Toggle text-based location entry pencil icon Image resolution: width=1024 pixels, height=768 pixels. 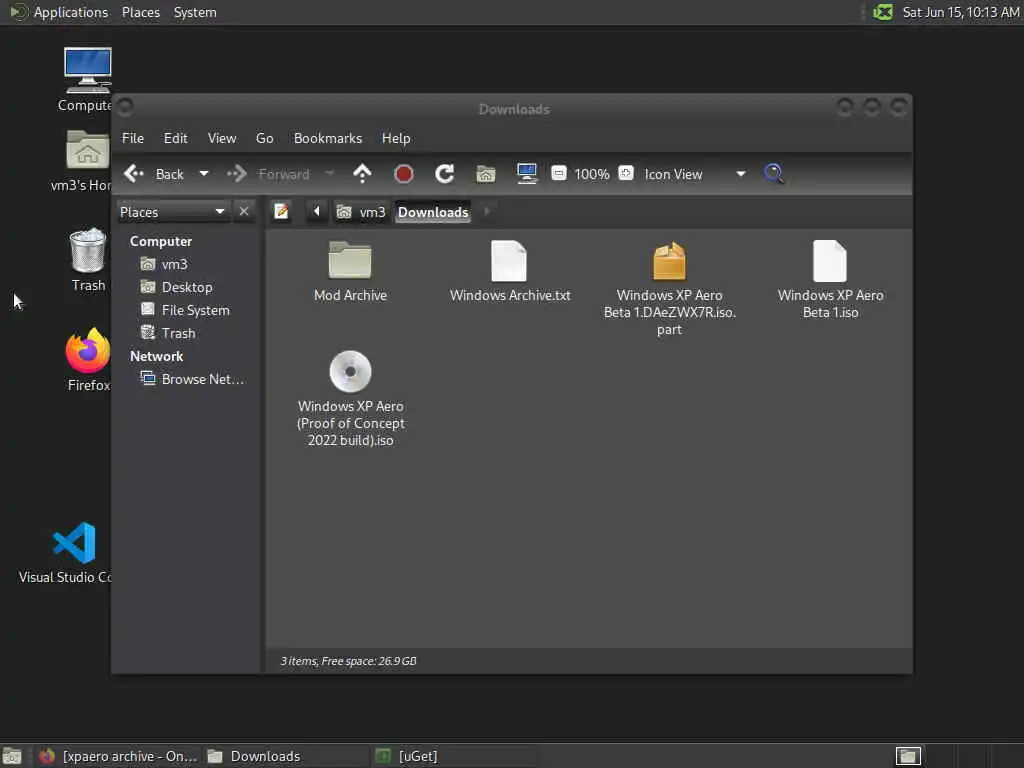click(x=281, y=212)
